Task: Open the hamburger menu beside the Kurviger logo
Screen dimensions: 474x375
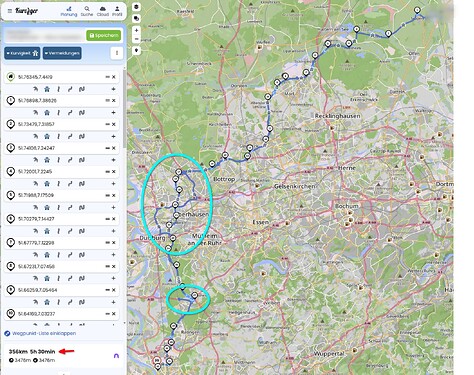Action: pos(10,11)
